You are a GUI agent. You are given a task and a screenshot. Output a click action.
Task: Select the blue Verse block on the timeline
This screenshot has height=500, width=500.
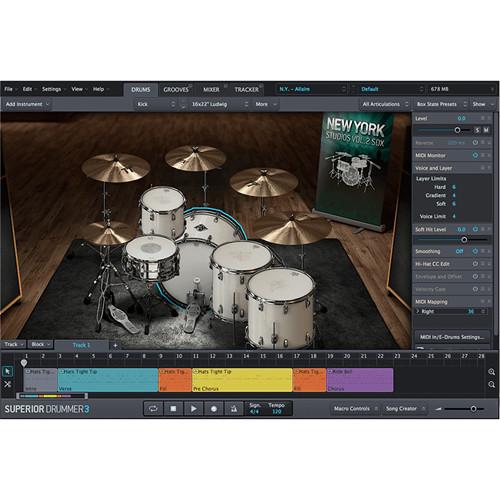tap(108, 380)
